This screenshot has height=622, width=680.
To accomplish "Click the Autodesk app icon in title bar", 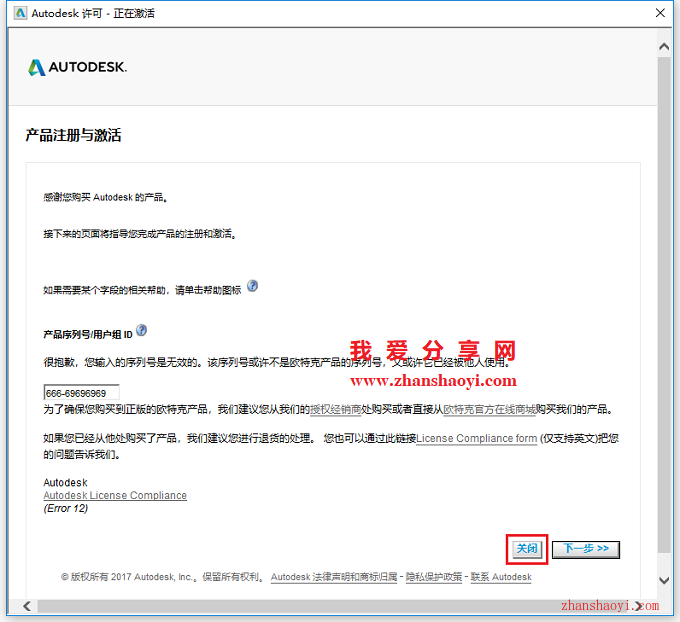I will click(x=20, y=13).
